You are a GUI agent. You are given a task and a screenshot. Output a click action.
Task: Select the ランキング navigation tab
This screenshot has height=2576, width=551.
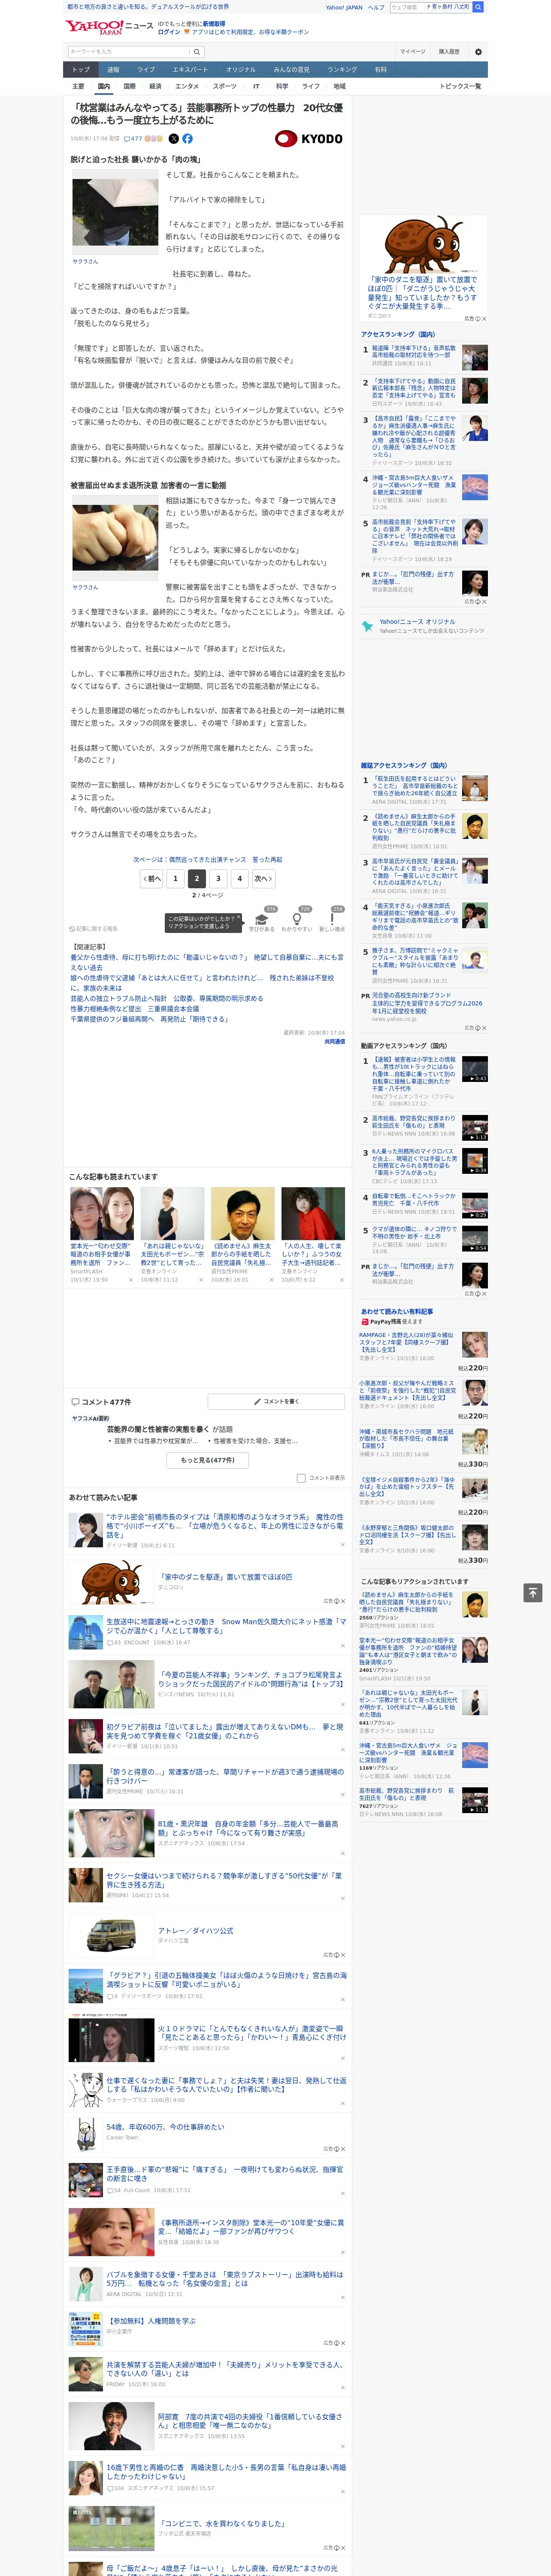click(342, 70)
